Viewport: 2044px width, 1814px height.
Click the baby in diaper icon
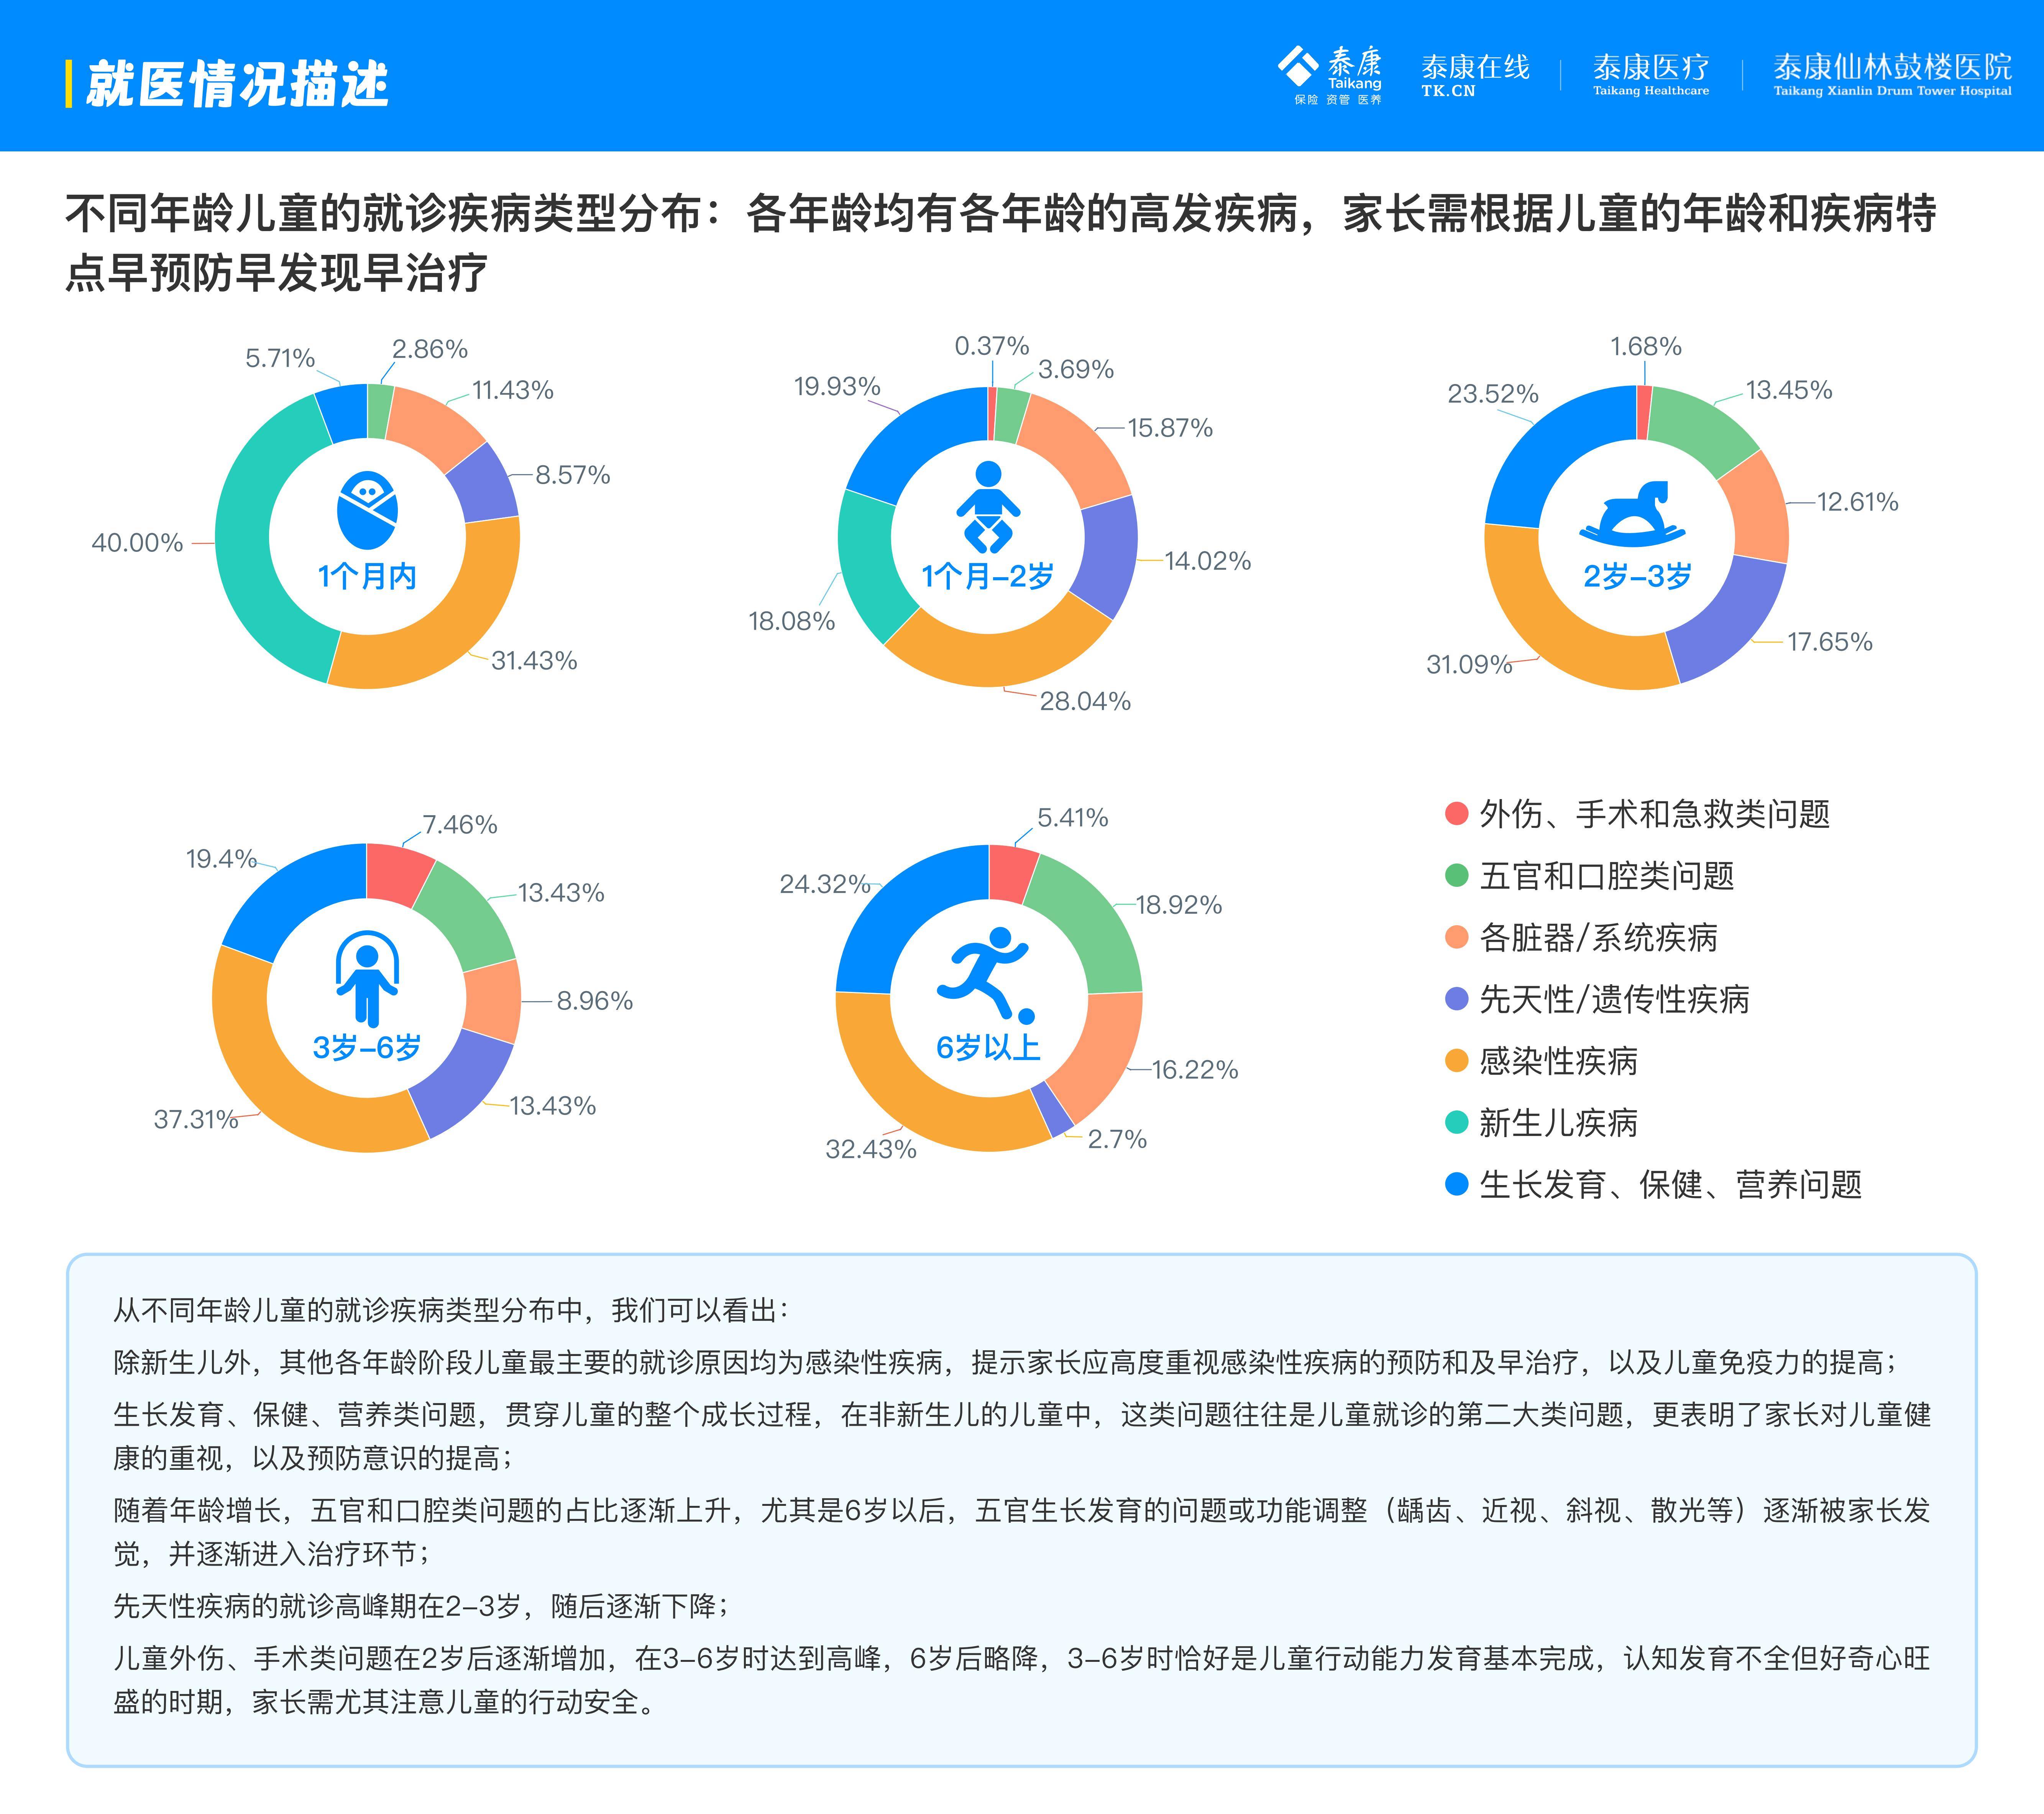click(988, 507)
